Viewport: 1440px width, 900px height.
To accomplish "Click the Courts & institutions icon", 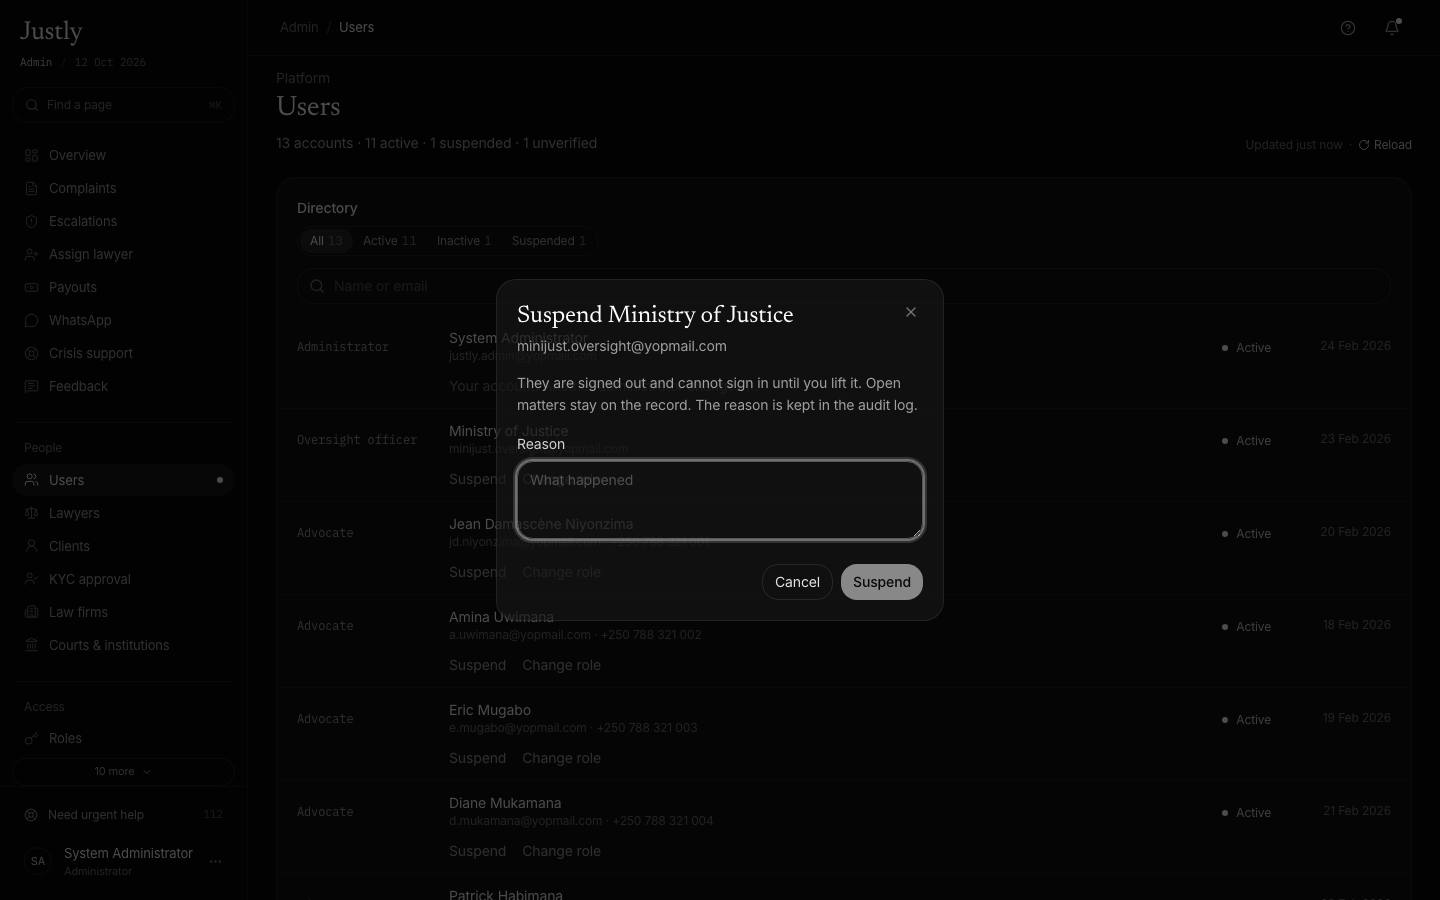I will coord(32,645).
